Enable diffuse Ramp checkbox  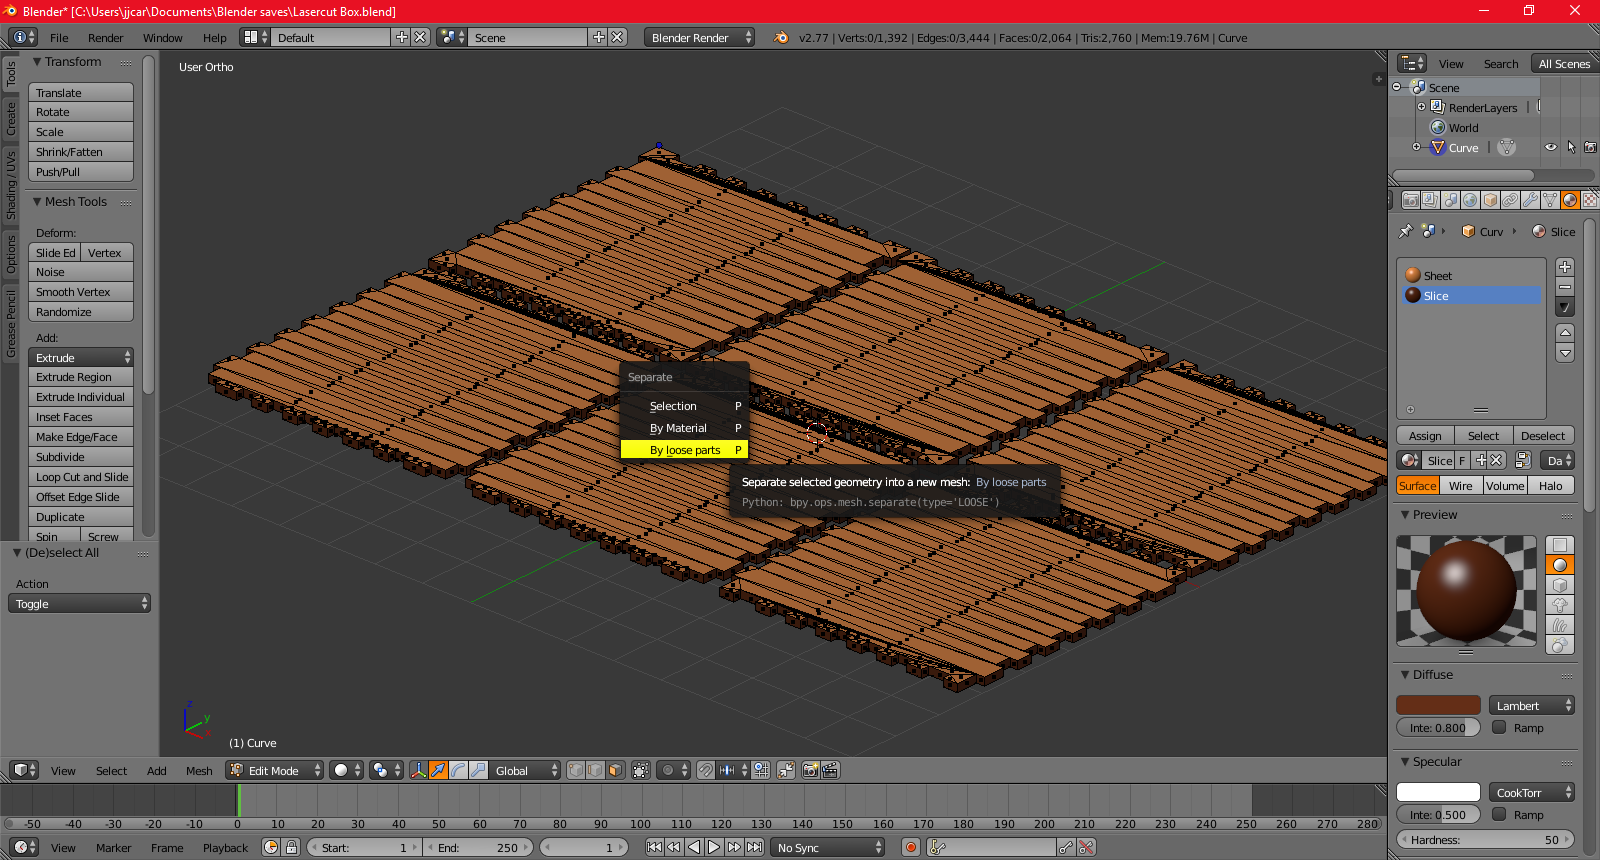[1499, 727]
